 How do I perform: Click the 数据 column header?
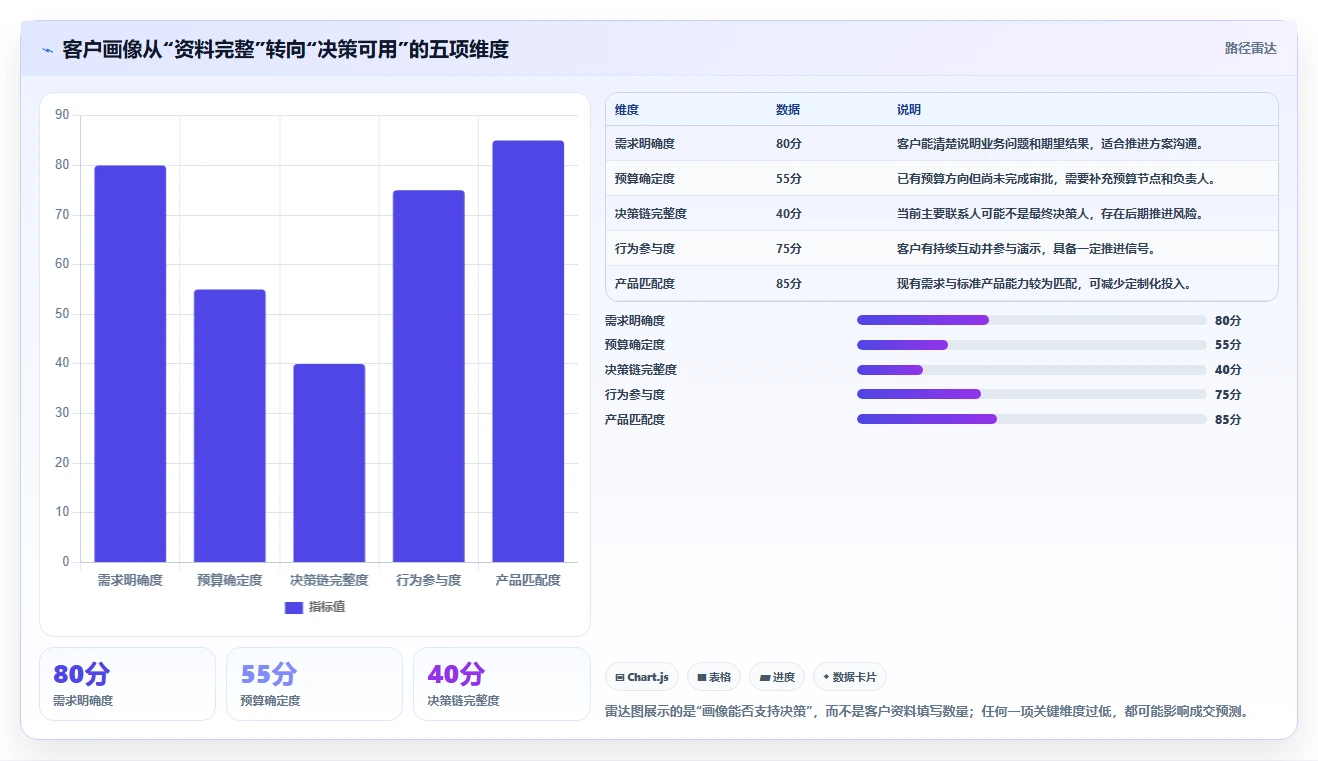[x=788, y=110]
